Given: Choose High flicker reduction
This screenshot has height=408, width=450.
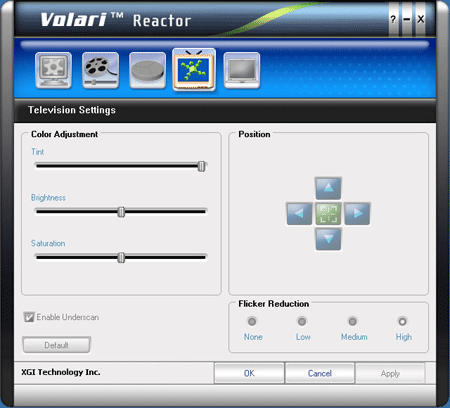Looking at the screenshot, I should pyautogui.click(x=402, y=321).
